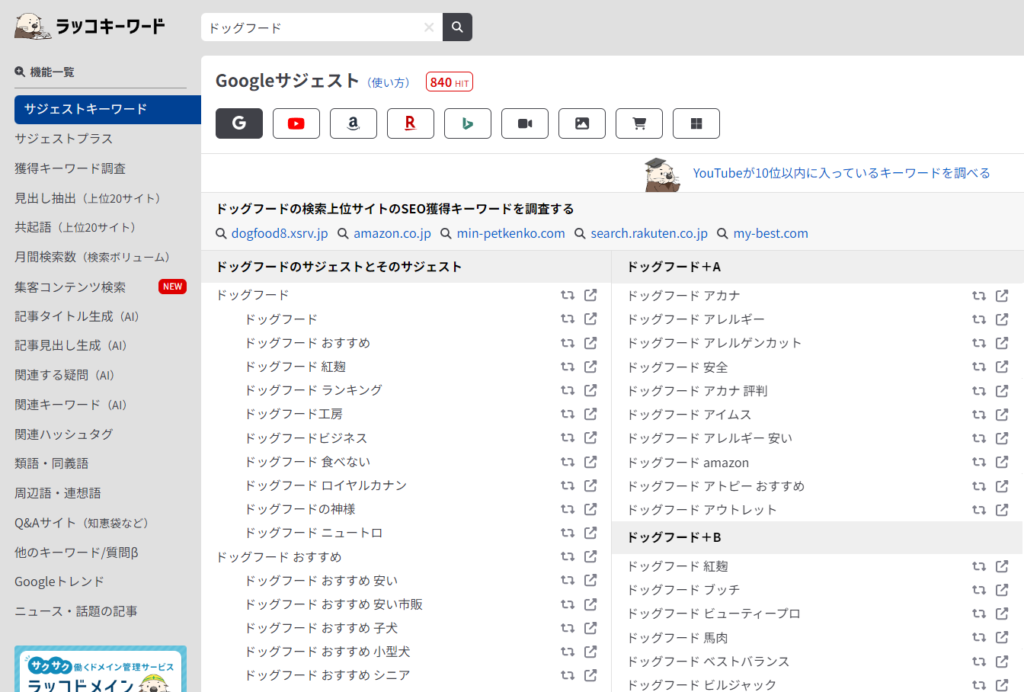Open the image suggestions icon
Image resolution: width=1024 pixels, height=692 pixels.
tap(581, 123)
